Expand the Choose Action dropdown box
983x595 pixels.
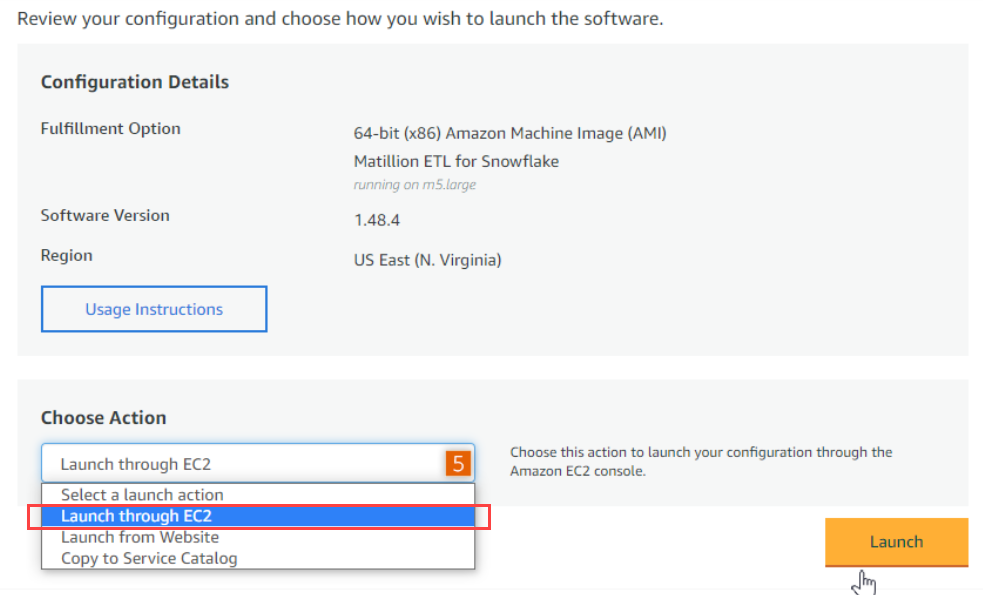coord(258,463)
